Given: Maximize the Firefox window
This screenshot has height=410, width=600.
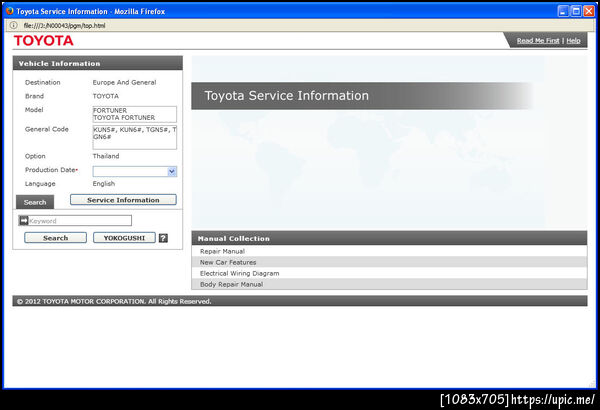Looking at the screenshot, I should click(x=576, y=11).
